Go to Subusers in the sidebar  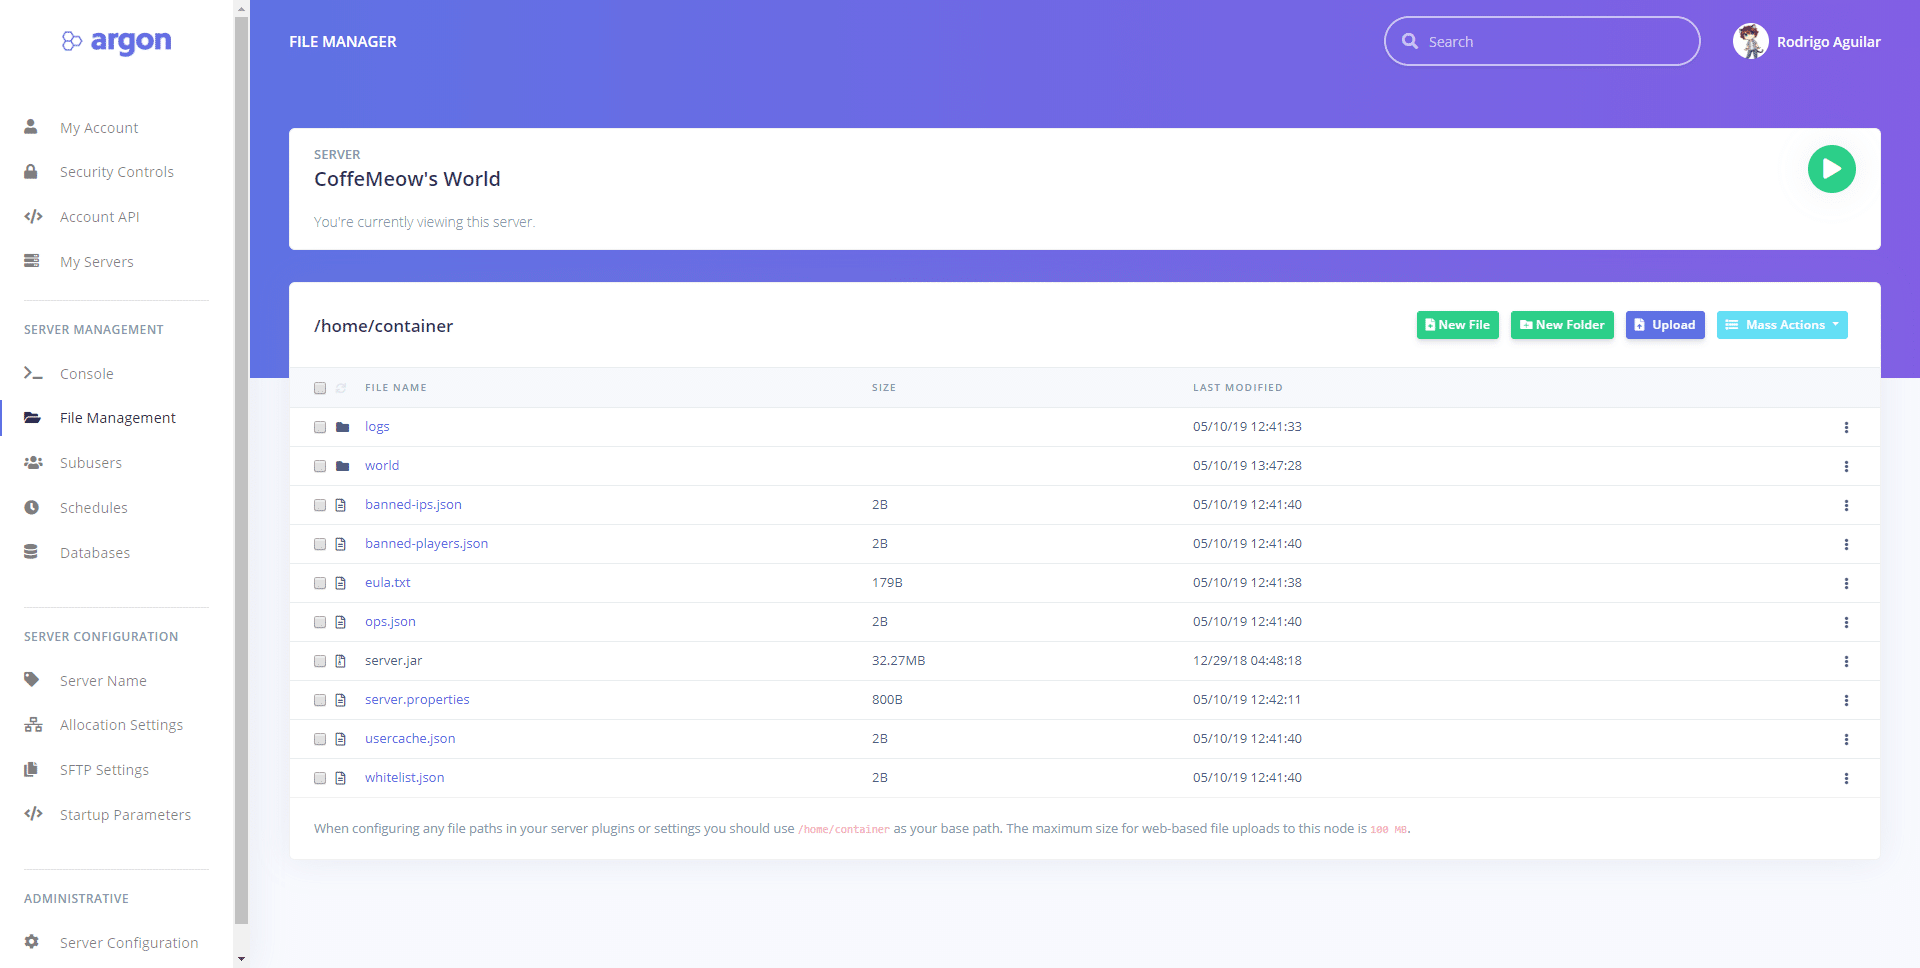[90, 463]
